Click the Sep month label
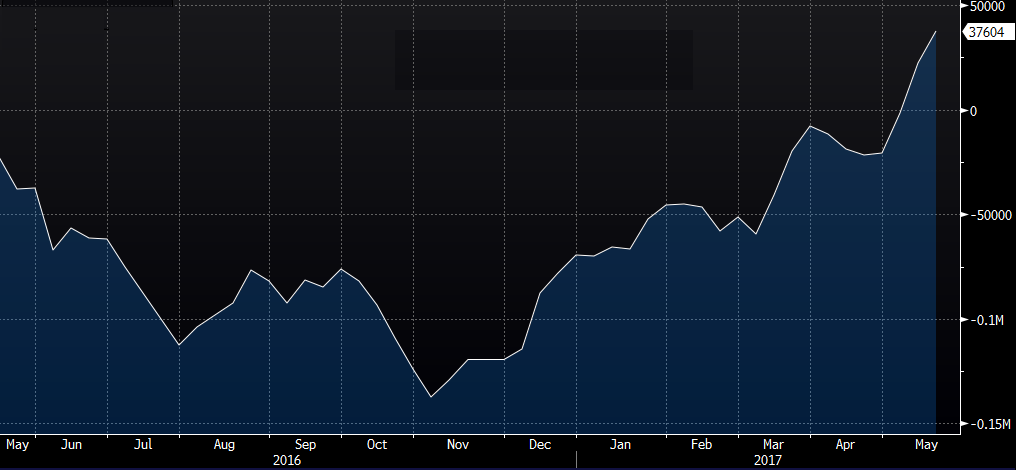 (305, 445)
